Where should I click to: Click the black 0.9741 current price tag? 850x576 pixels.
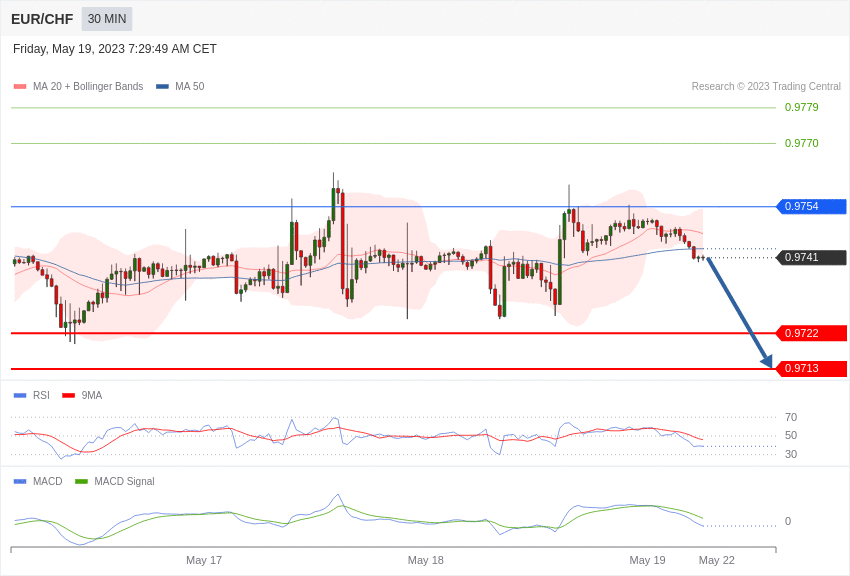[x=811, y=257]
